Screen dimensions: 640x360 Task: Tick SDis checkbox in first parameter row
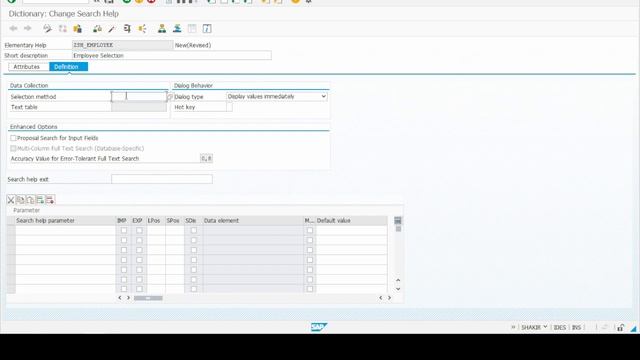[x=193, y=230]
